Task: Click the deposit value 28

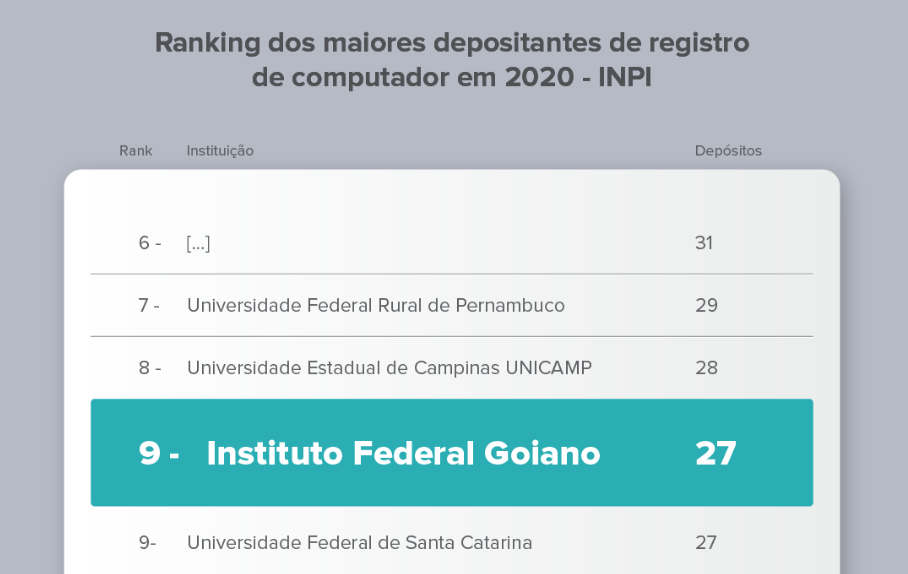Action: click(x=706, y=368)
